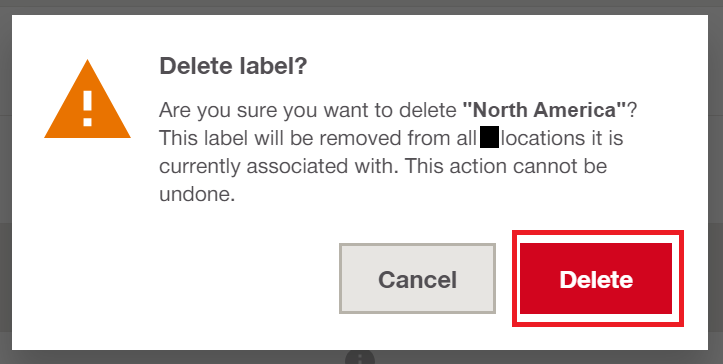The height and width of the screenshot is (364, 723).
Task: Click the white exclamation mark in the triangle
Action: click(87, 108)
